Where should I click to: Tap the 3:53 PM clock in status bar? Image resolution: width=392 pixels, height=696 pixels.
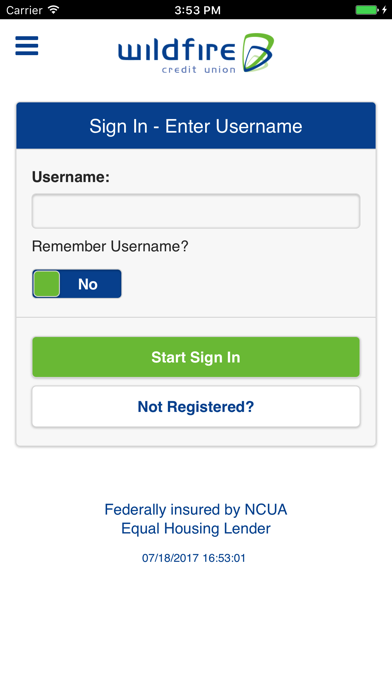(197, 10)
